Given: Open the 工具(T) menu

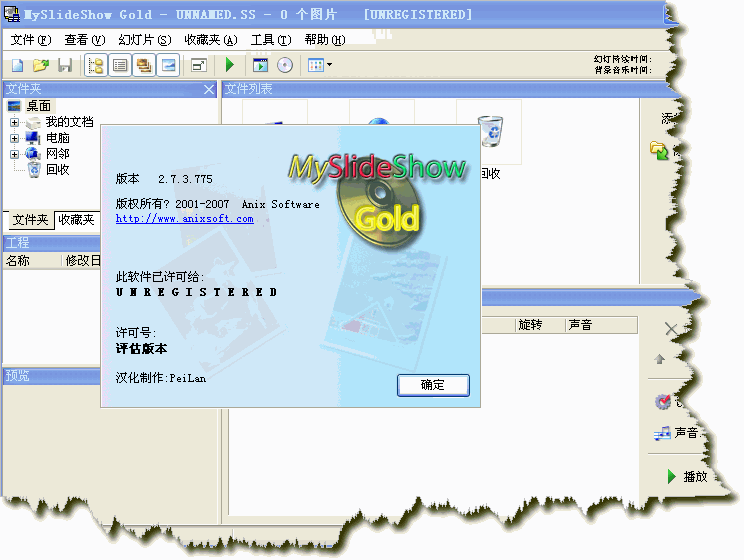Looking at the screenshot, I should coord(271,40).
